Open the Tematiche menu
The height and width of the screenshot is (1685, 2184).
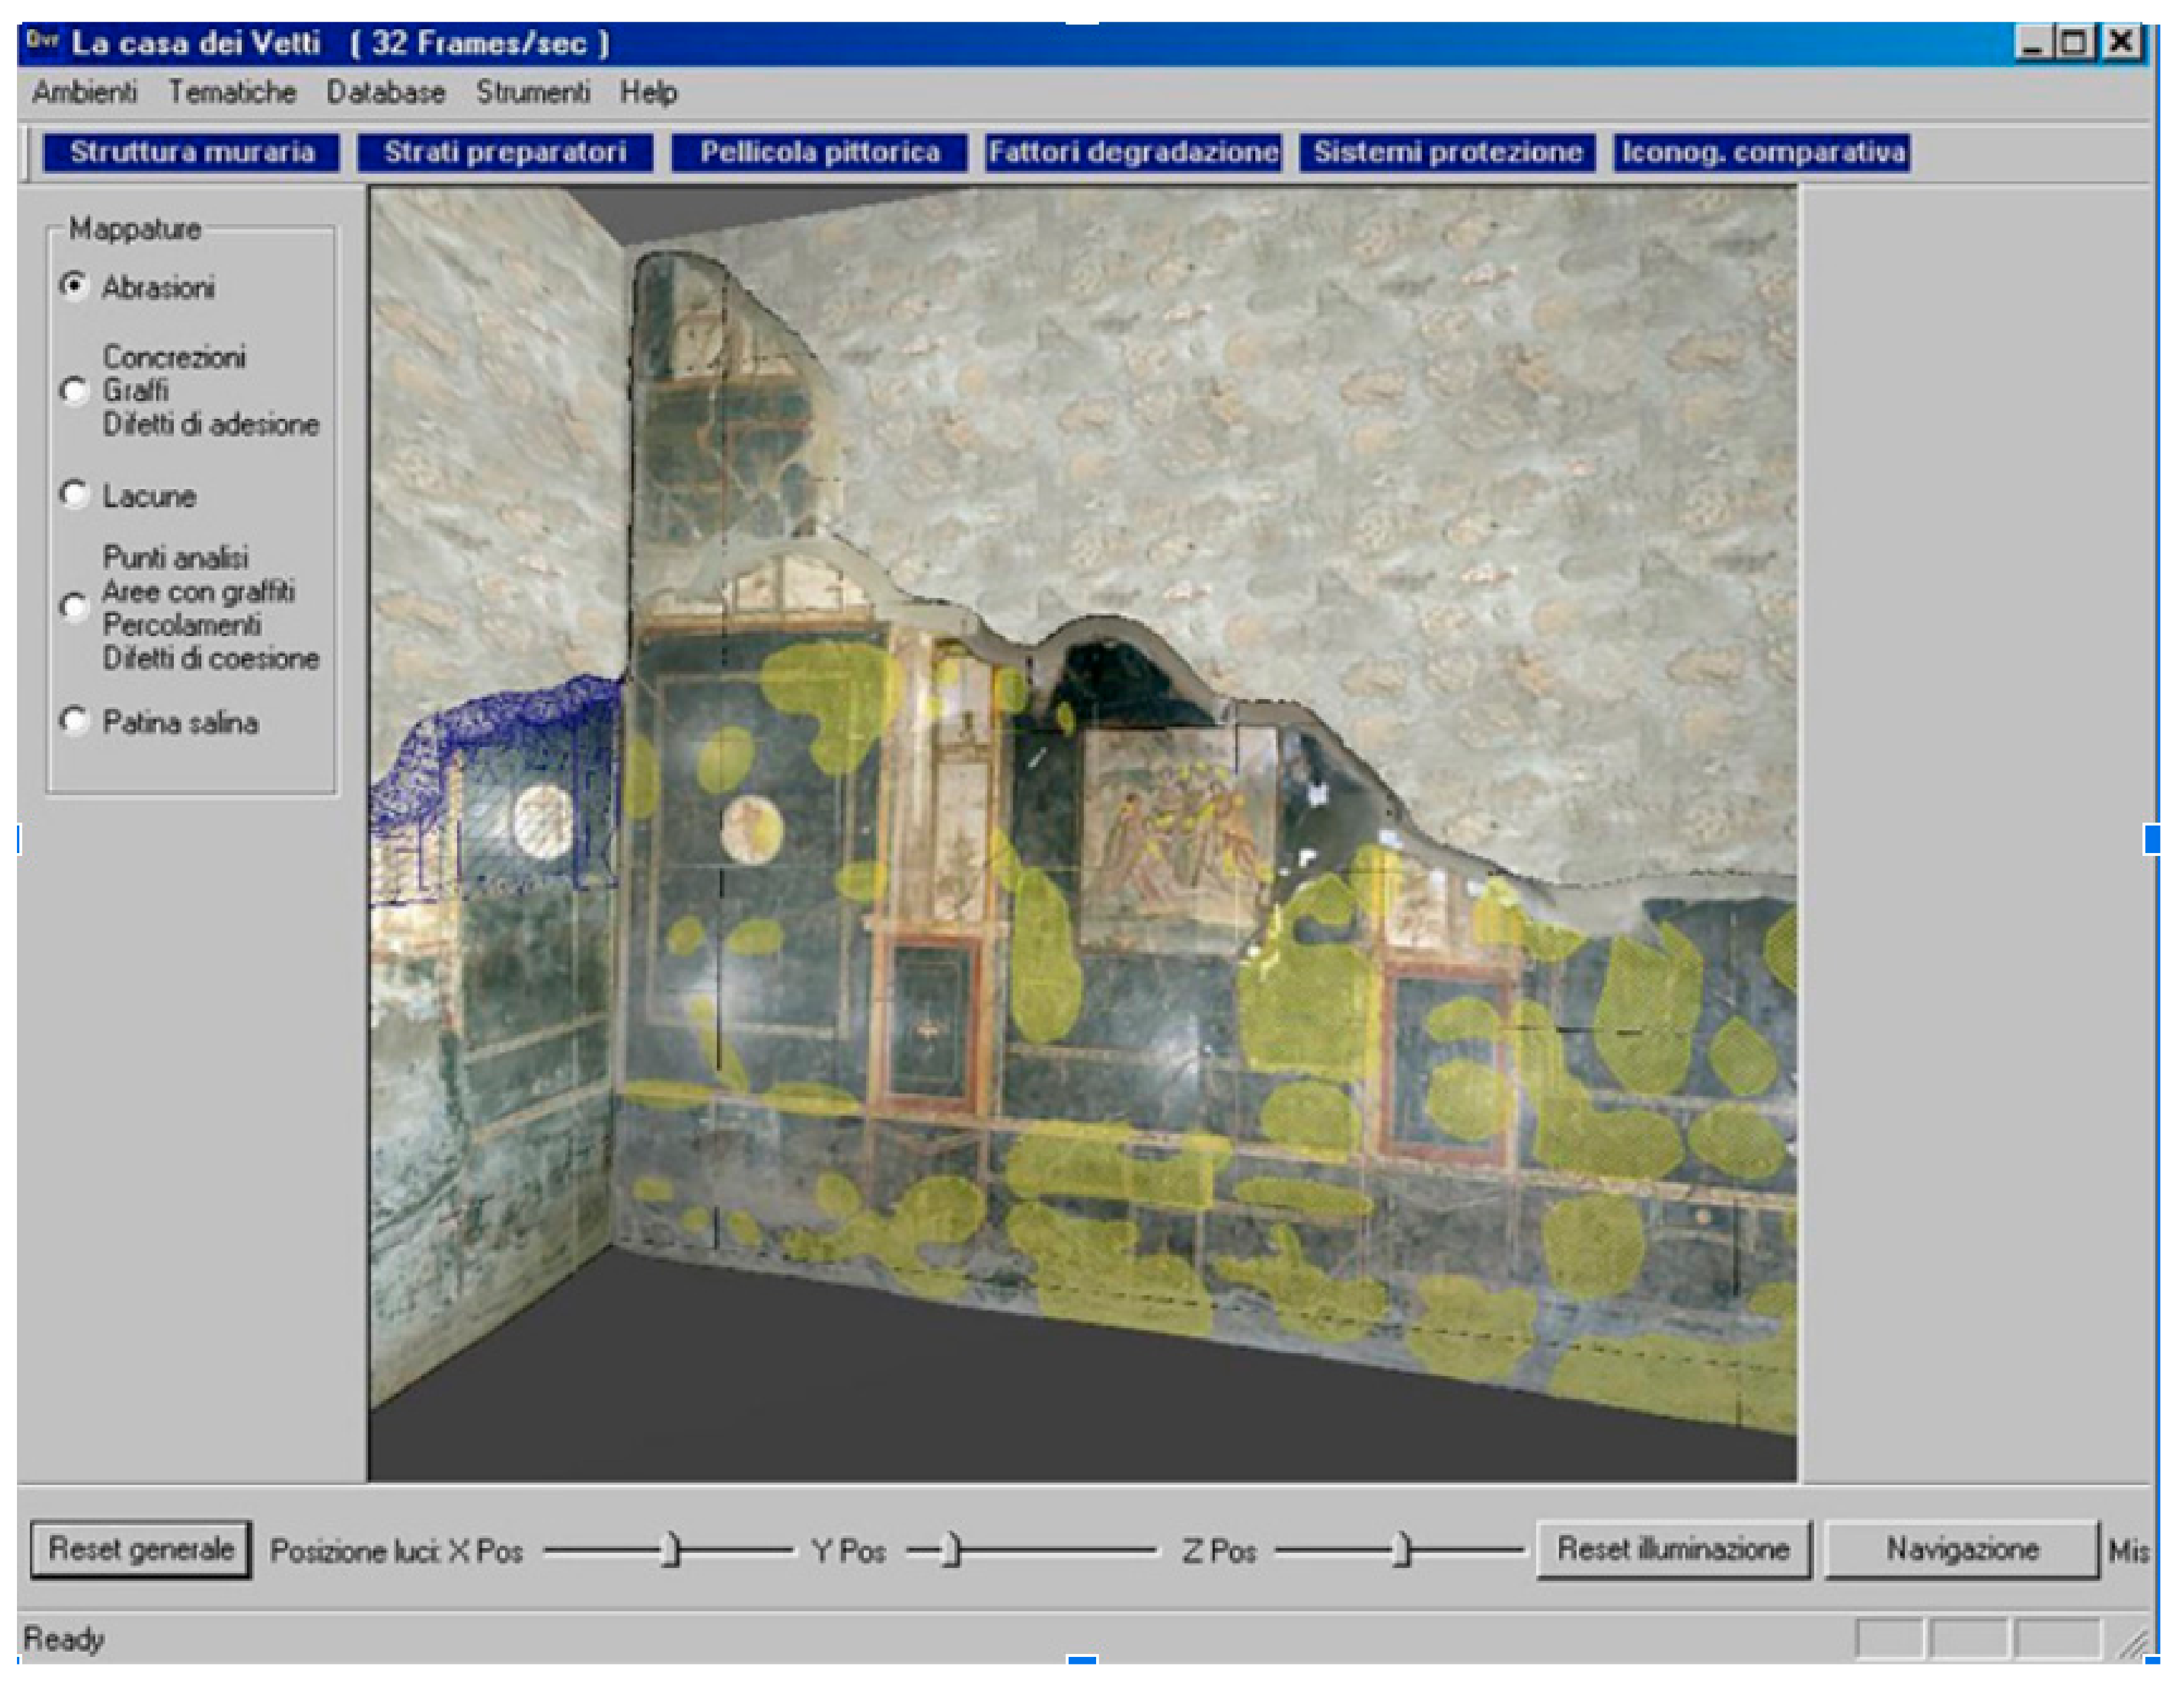pos(232,92)
